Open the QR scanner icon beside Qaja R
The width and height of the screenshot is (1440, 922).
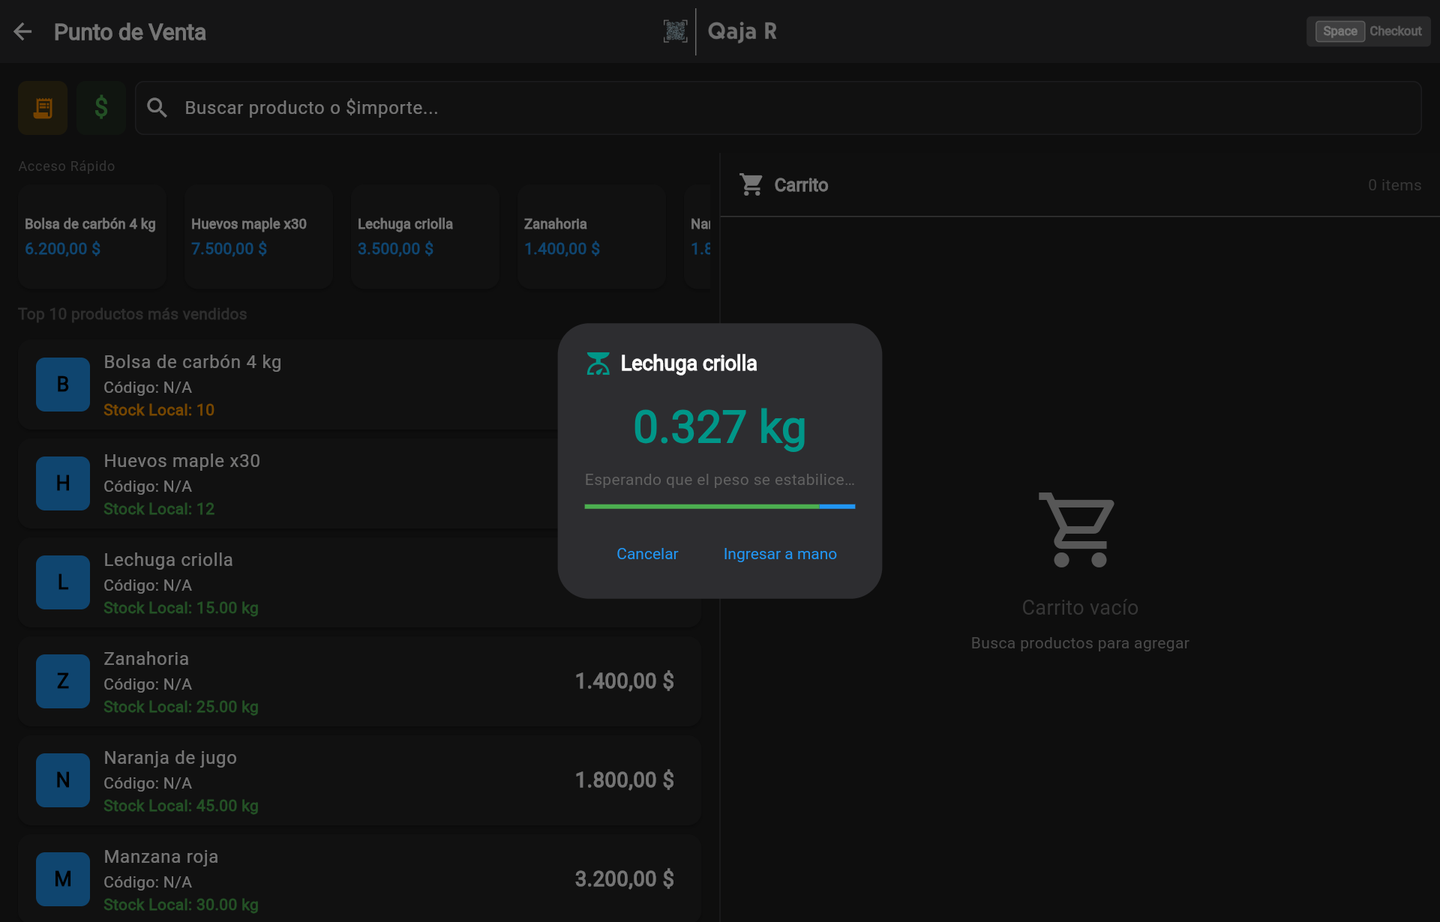click(675, 31)
